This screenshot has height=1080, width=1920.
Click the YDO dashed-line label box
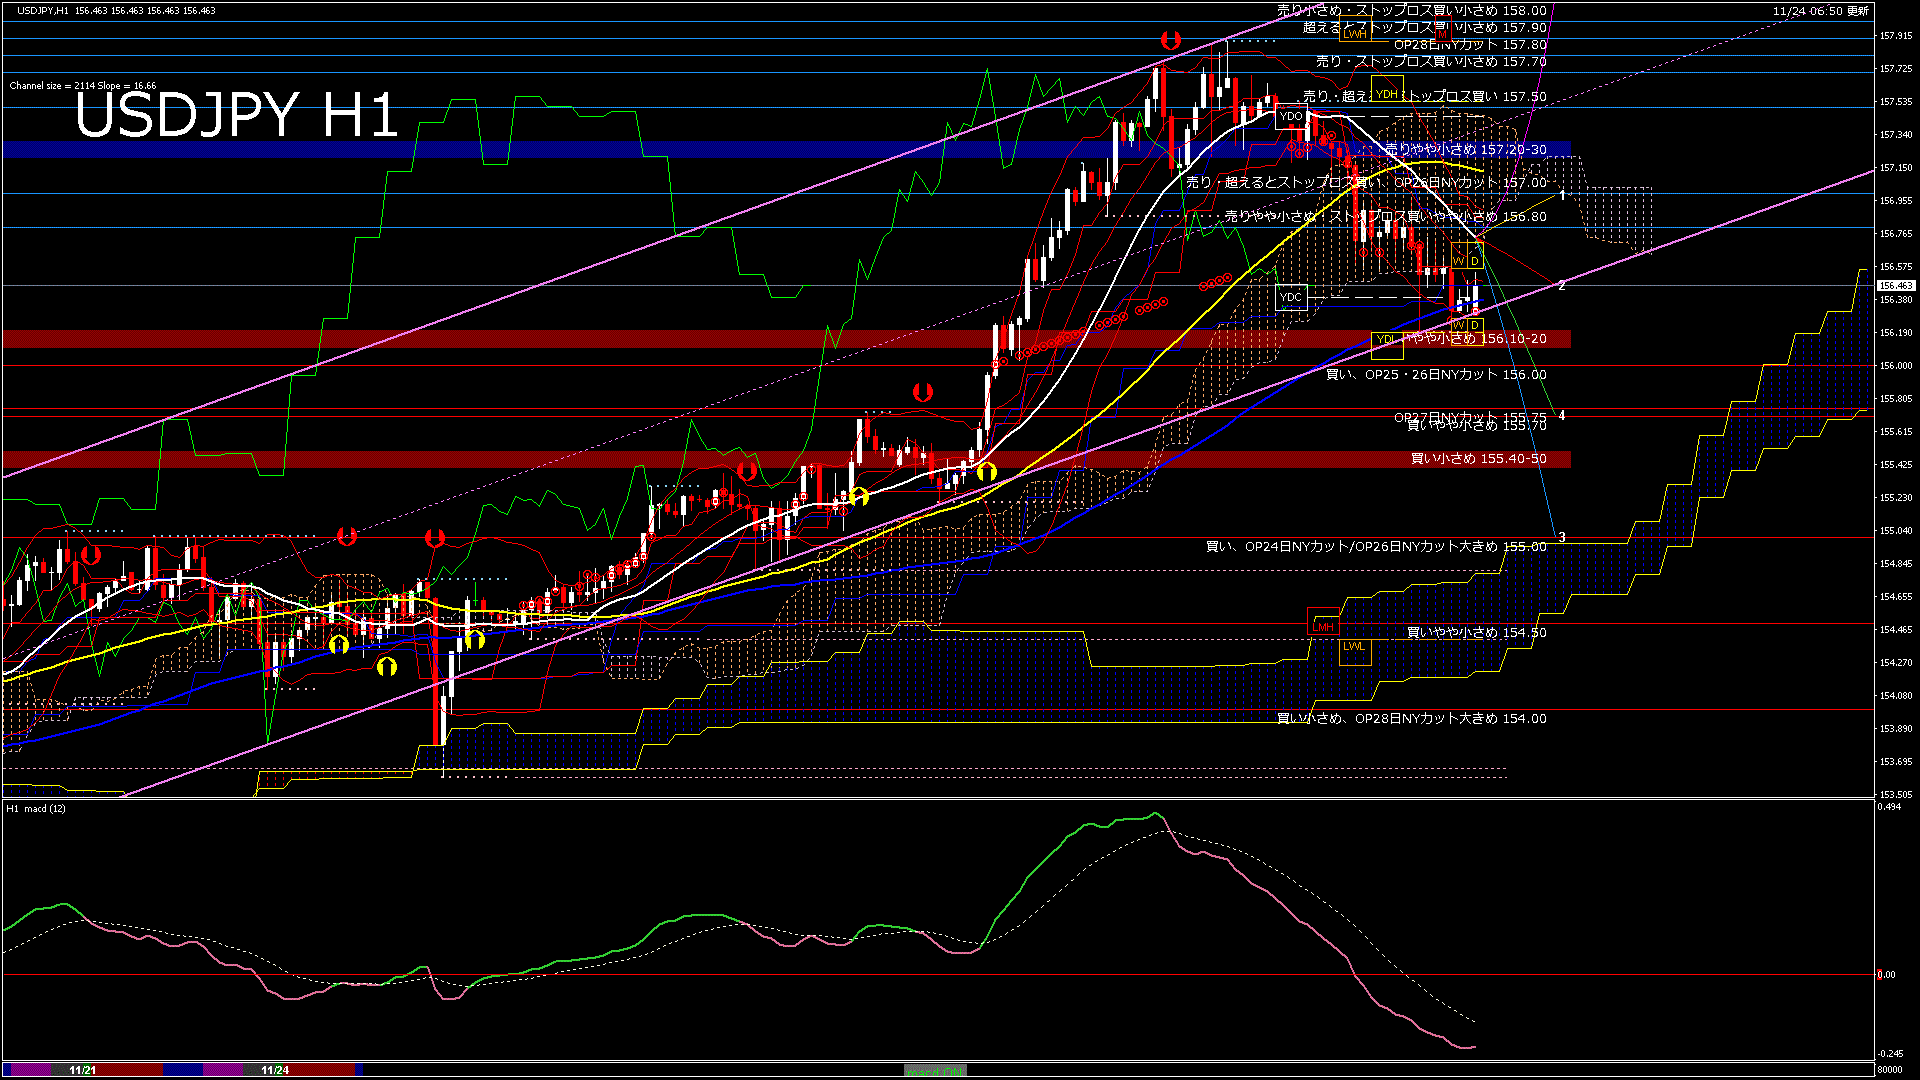[1292, 116]
